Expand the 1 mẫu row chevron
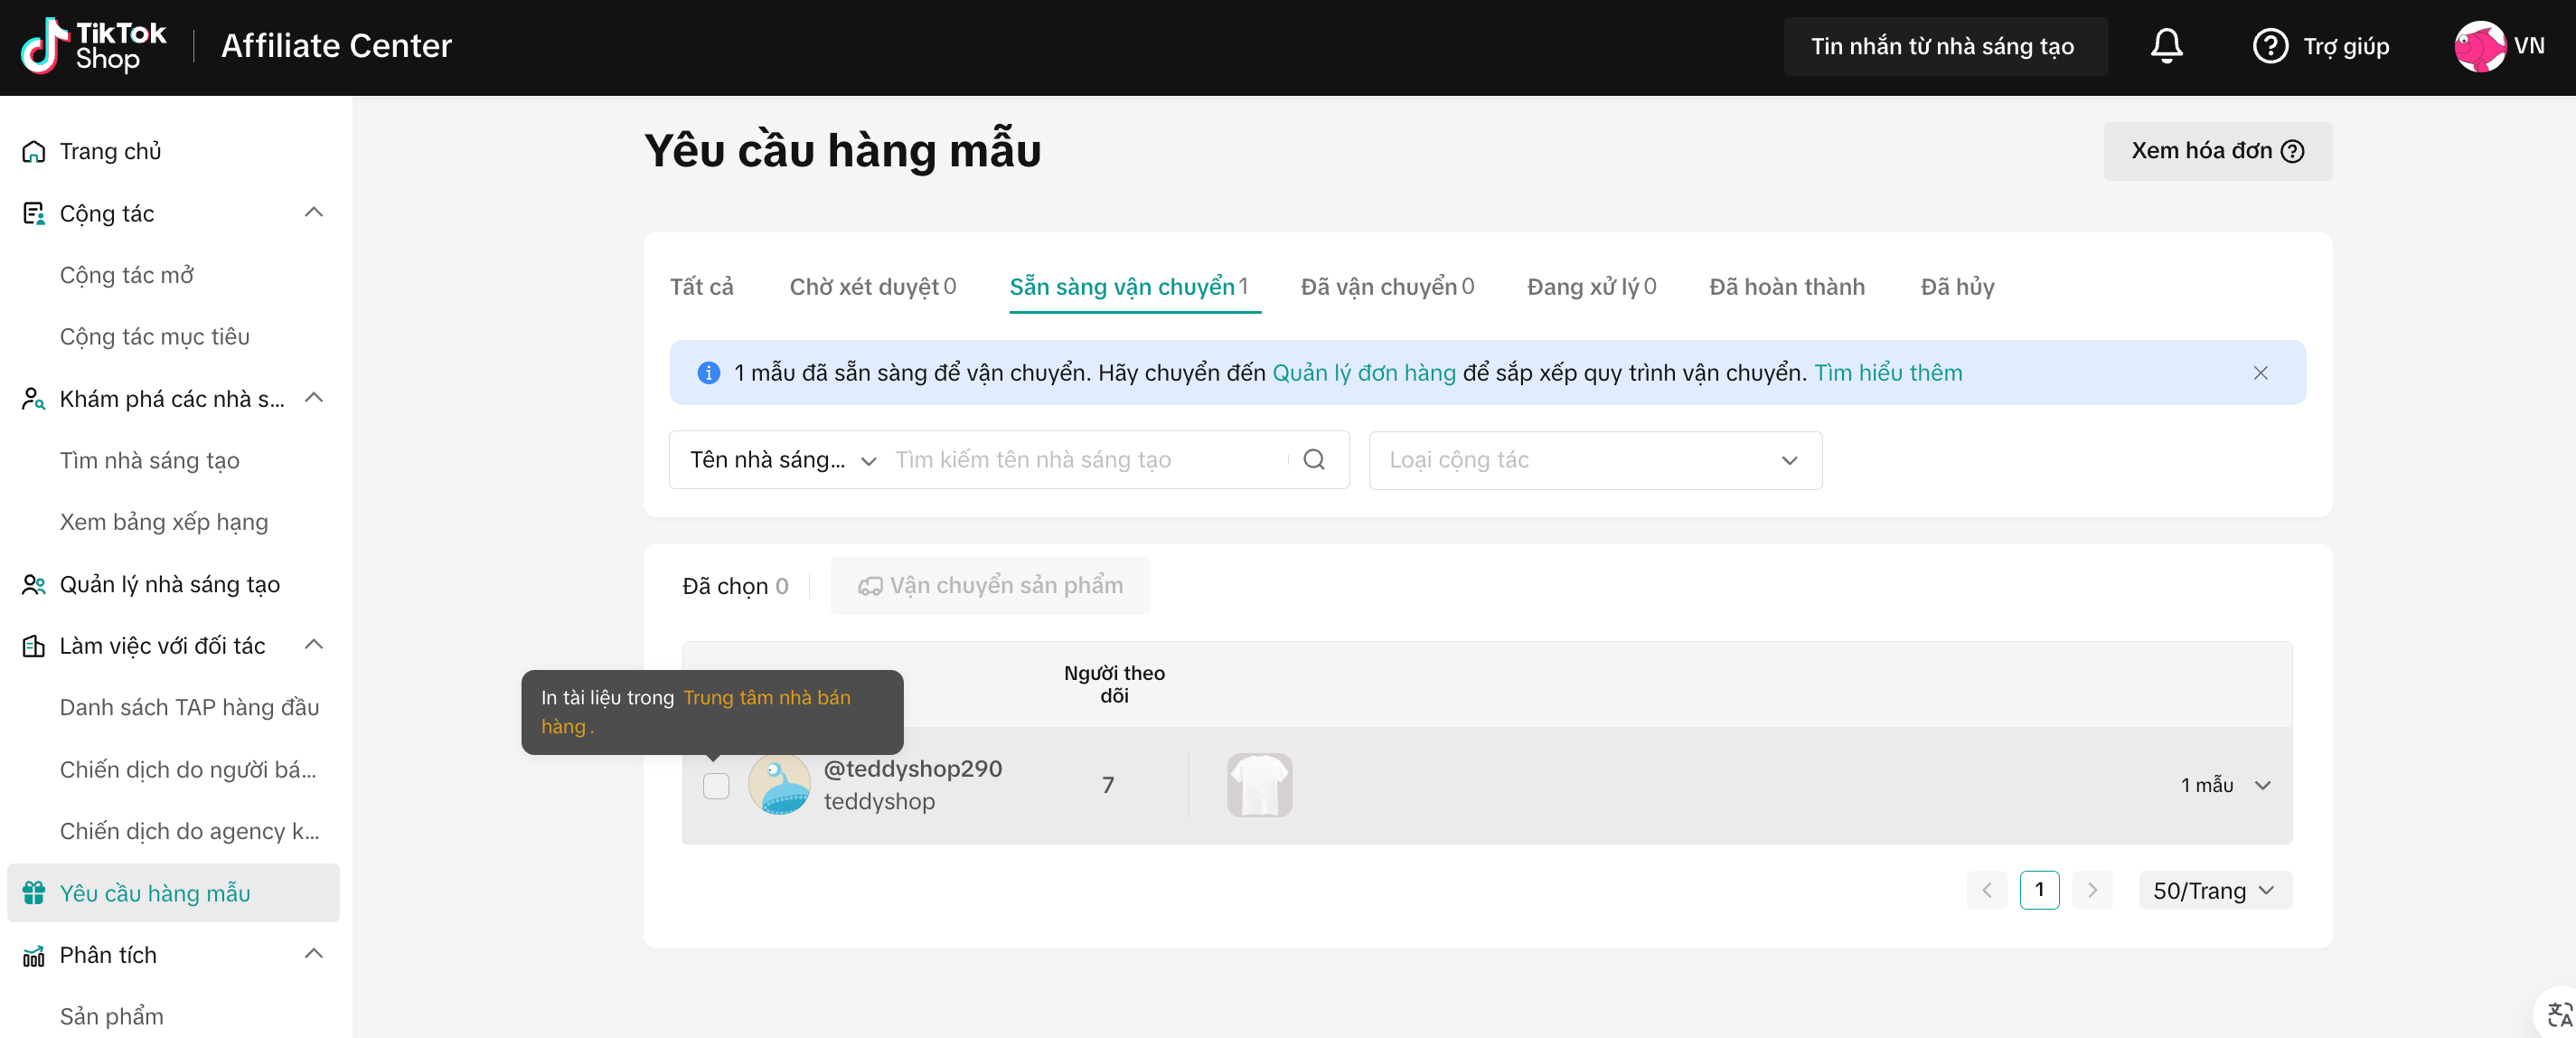 tap(2263, 785)
